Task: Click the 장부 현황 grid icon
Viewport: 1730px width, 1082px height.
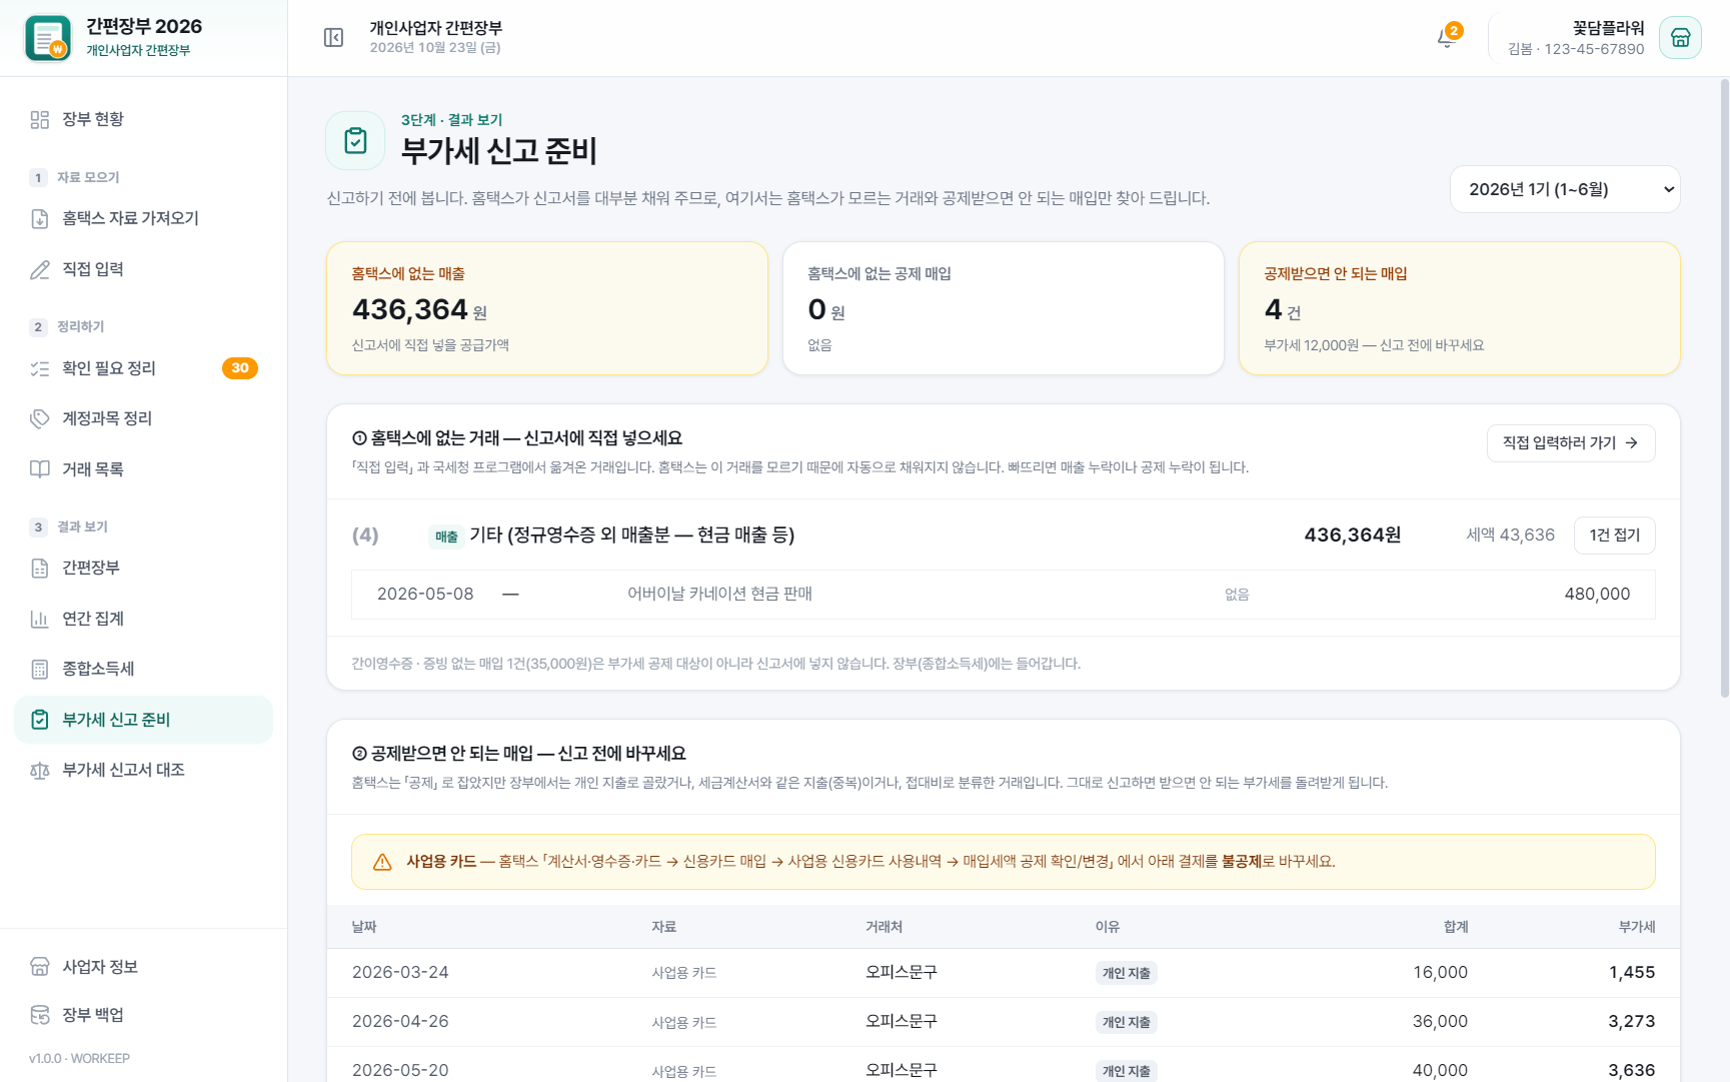Action: [40, 120]
